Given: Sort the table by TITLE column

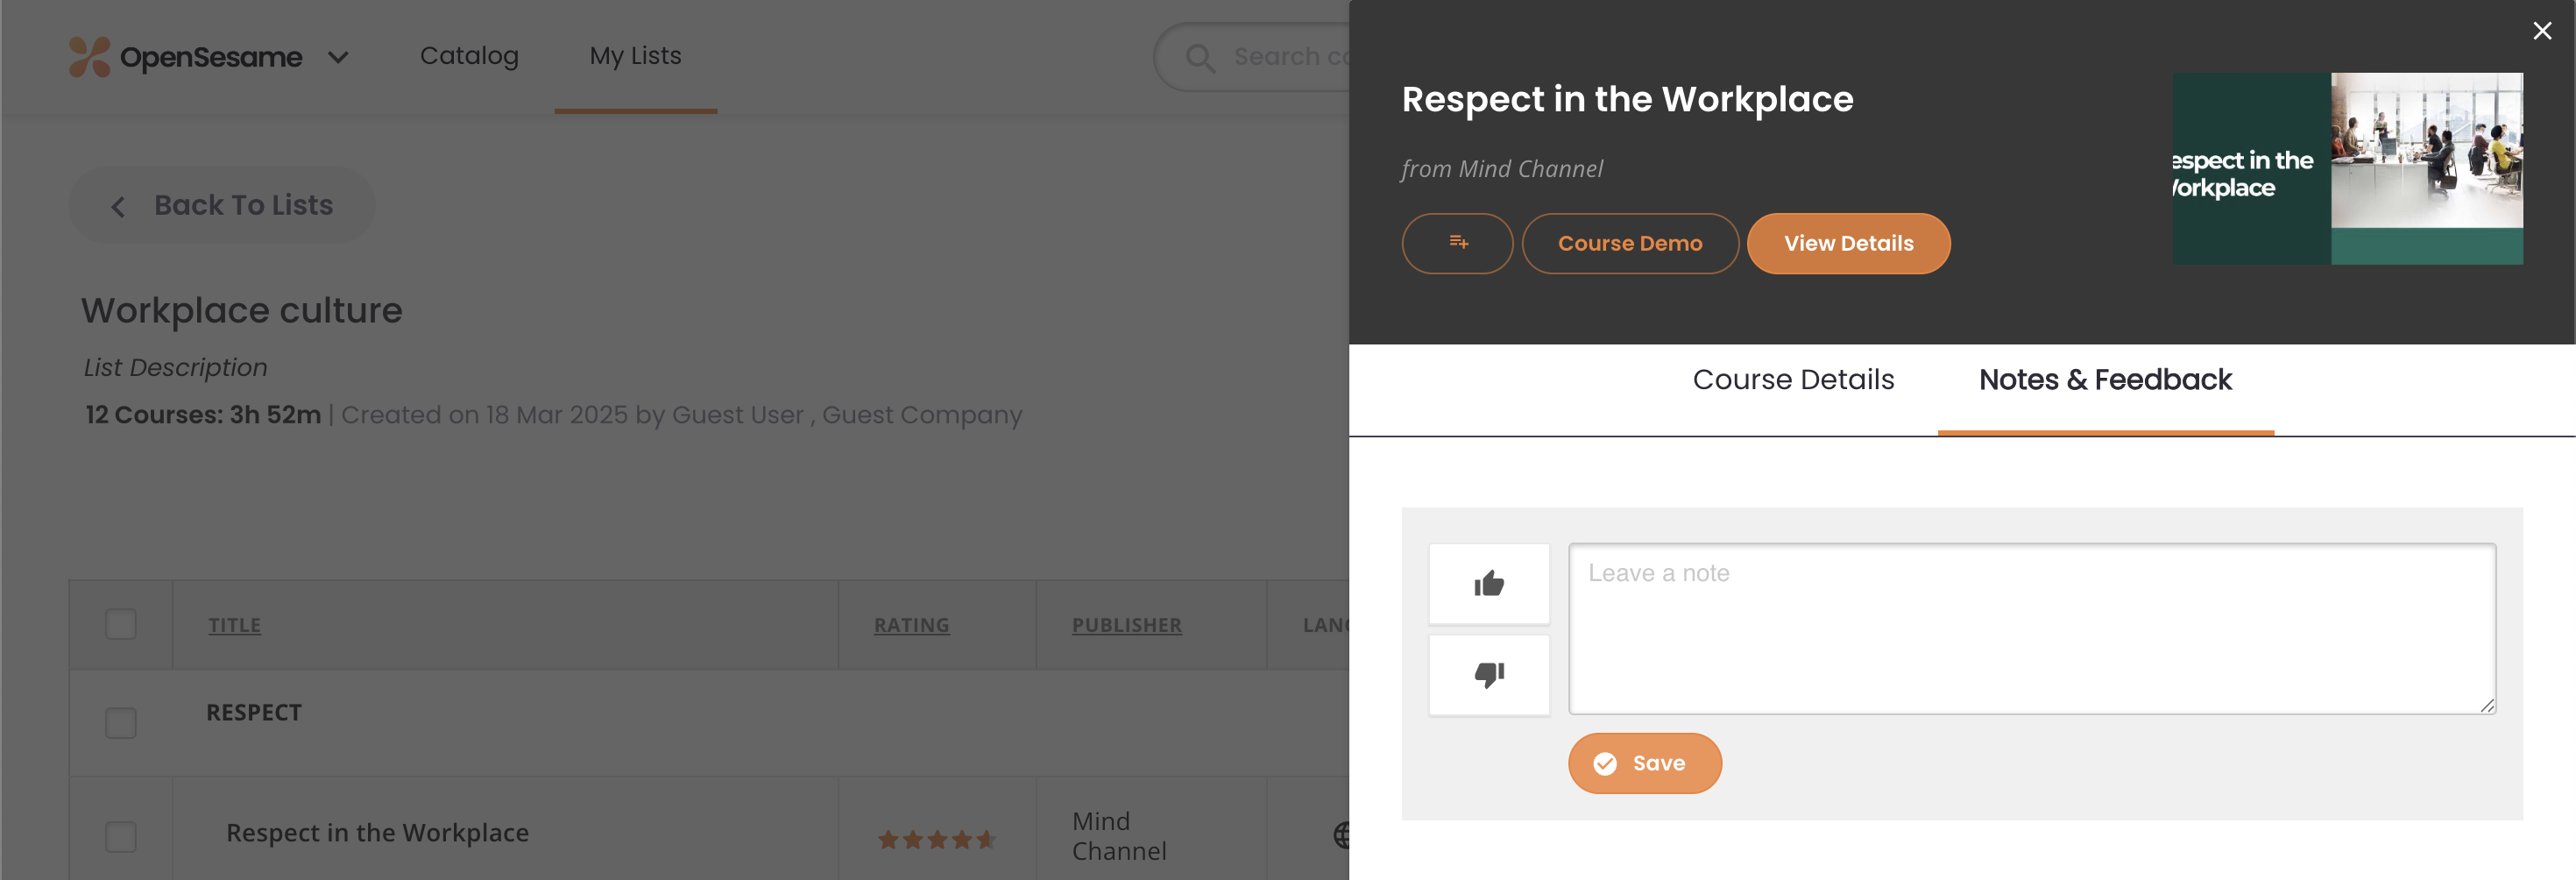Looking at the screenshot, I should [234, 625].
